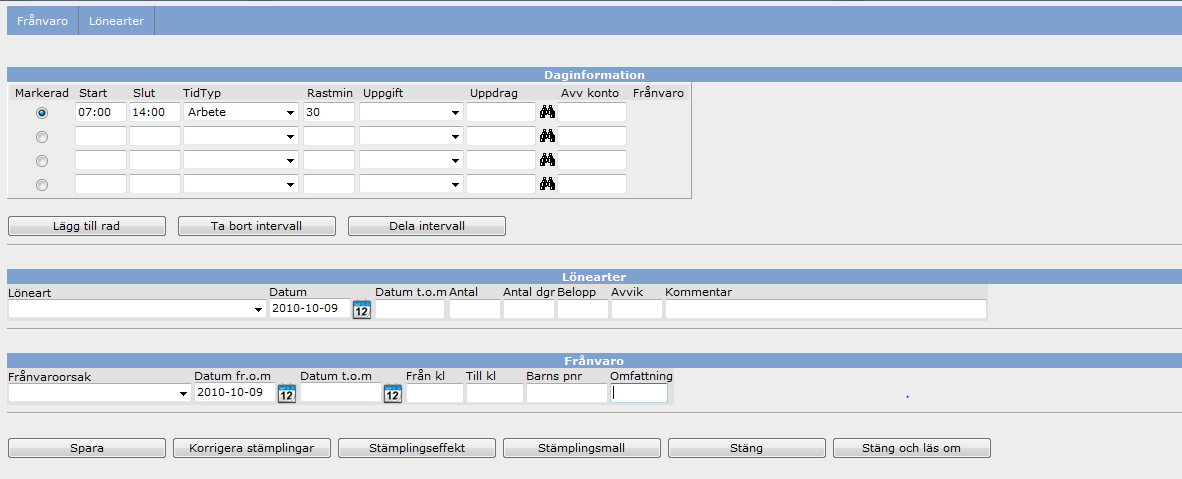Image resolution: width=1182 pixels, height=479 pixels.
Task: Open the Stämplingsmall button
Action: coord(582,448)
